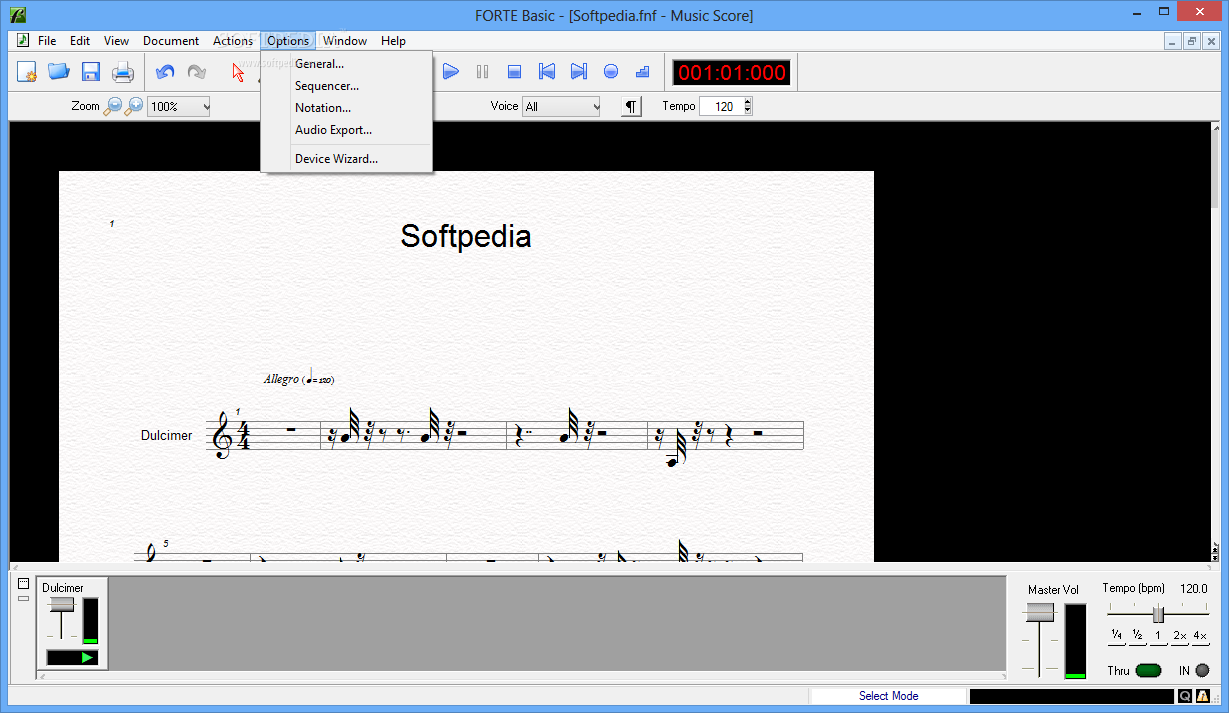Set tempo multiplier to ¼

pyautogui.click(x=1116, y=636)
